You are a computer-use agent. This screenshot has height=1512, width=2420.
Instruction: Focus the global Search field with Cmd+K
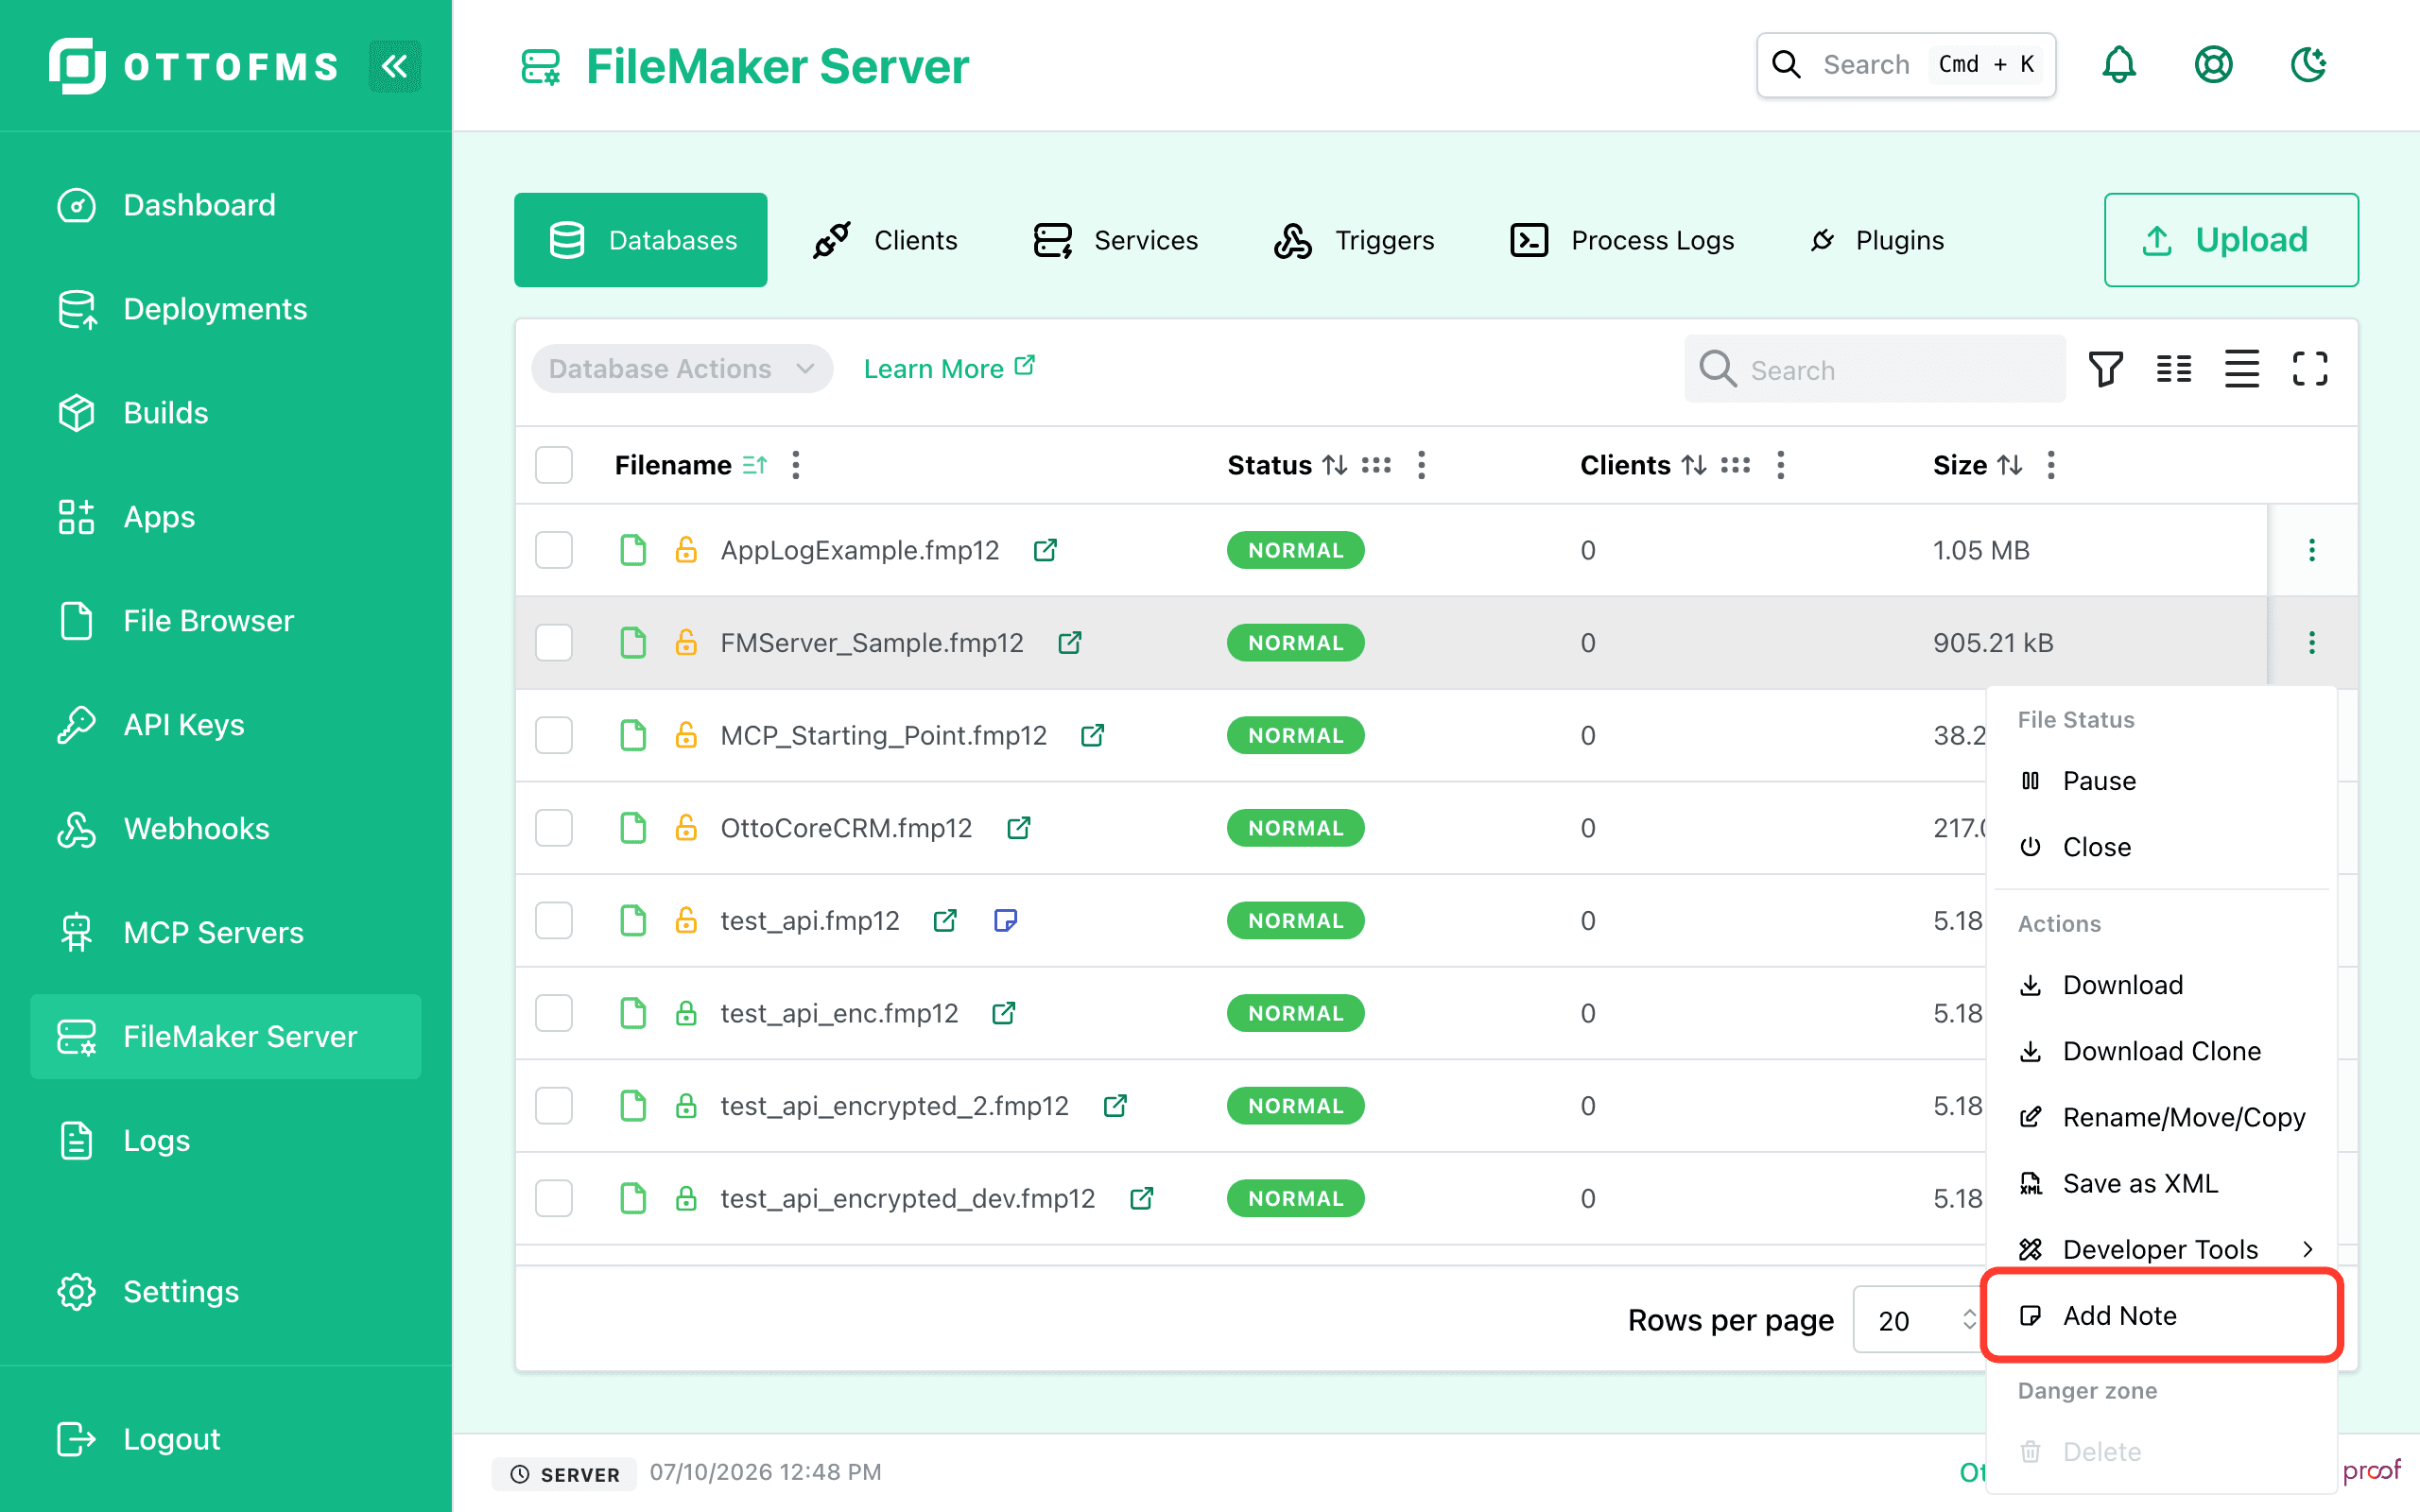(1906, 65)
